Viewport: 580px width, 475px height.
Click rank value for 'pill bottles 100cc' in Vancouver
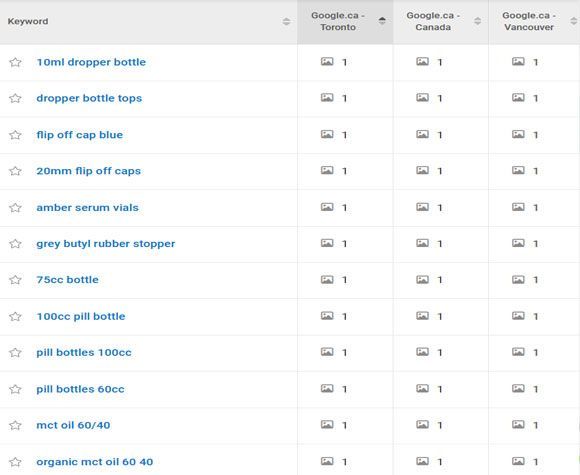tap(535, 353)
